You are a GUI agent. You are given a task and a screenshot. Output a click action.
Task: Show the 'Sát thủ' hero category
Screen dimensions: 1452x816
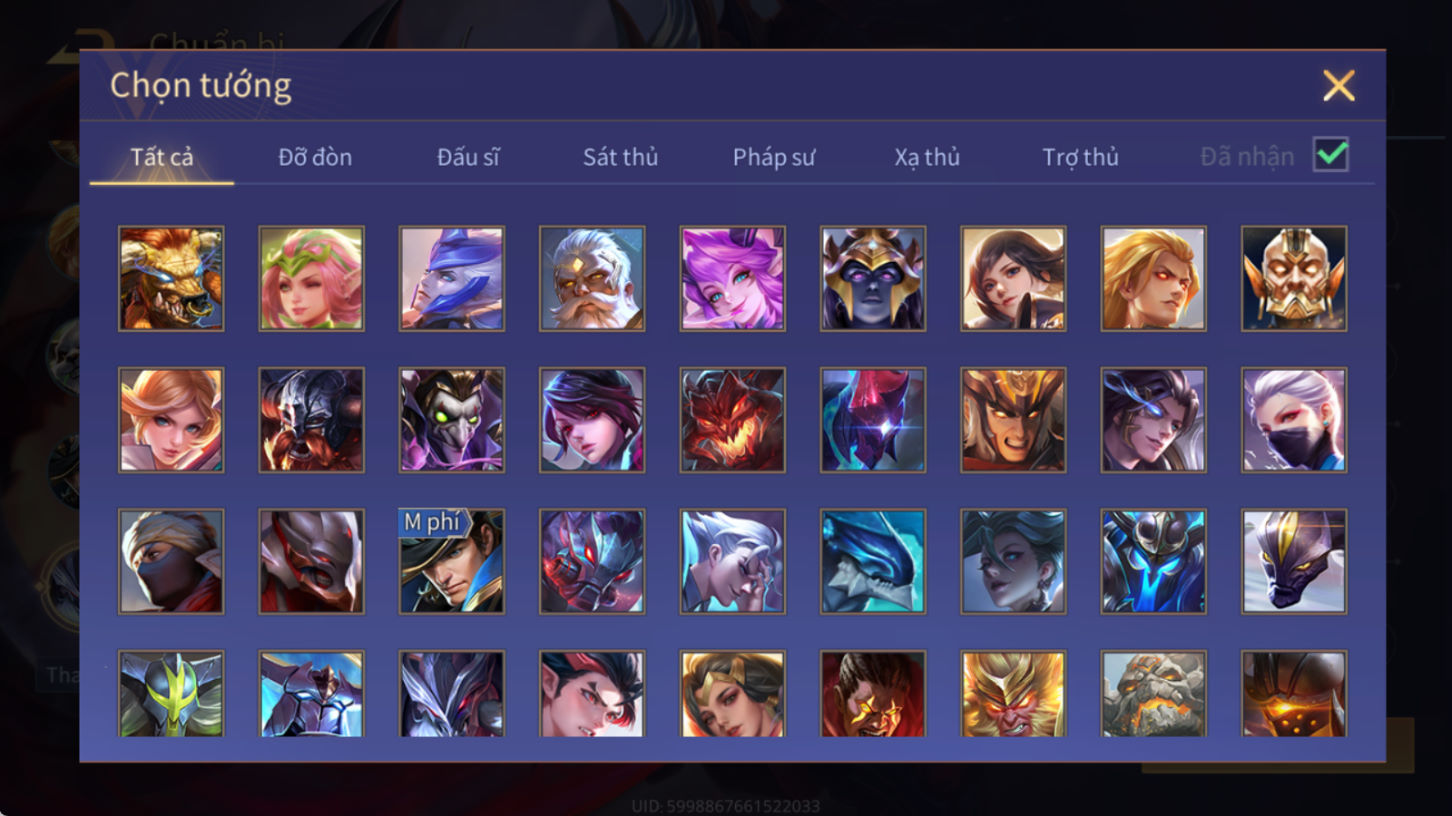click(x=620, y=157)
